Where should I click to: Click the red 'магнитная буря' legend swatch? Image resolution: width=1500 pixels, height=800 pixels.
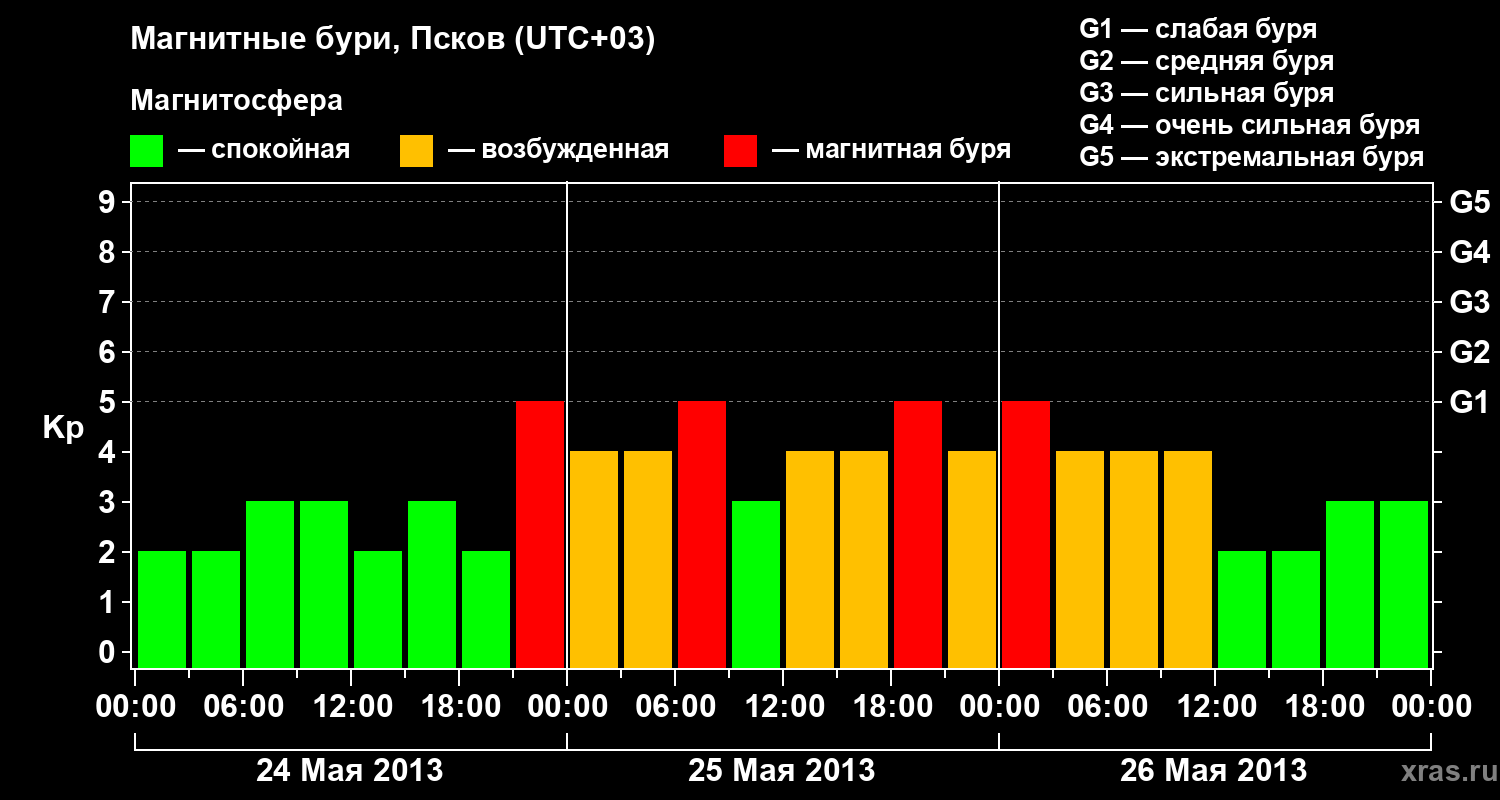click(x=741, y=151)
